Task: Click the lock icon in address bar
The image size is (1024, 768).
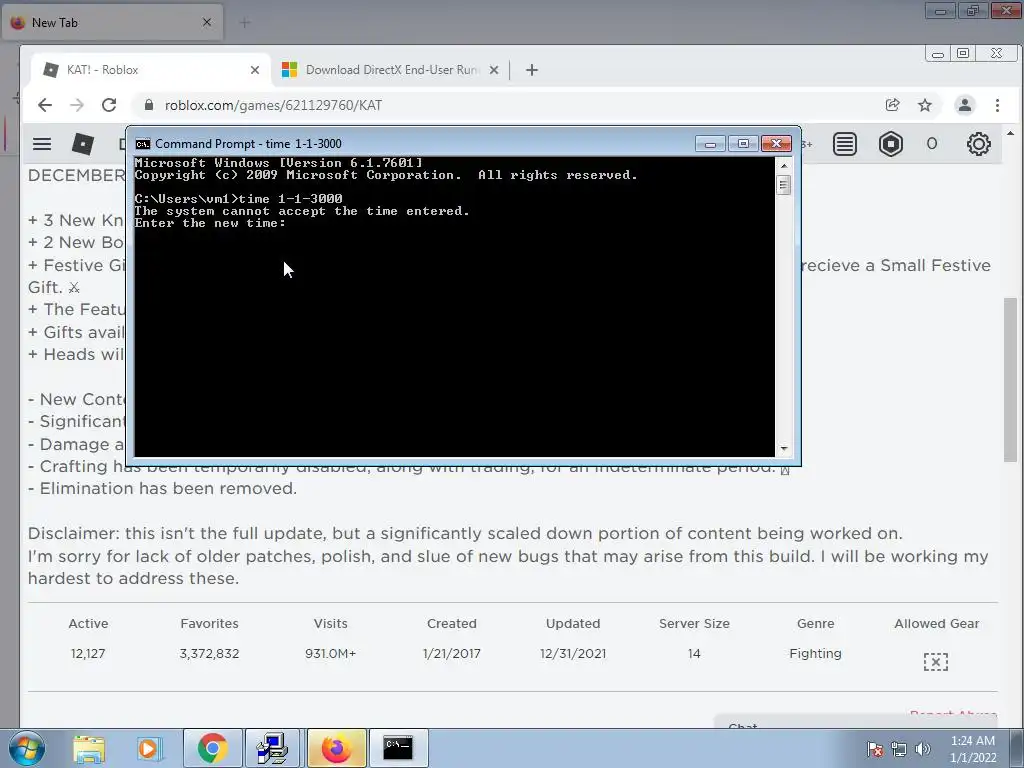Action: (149, 105)
